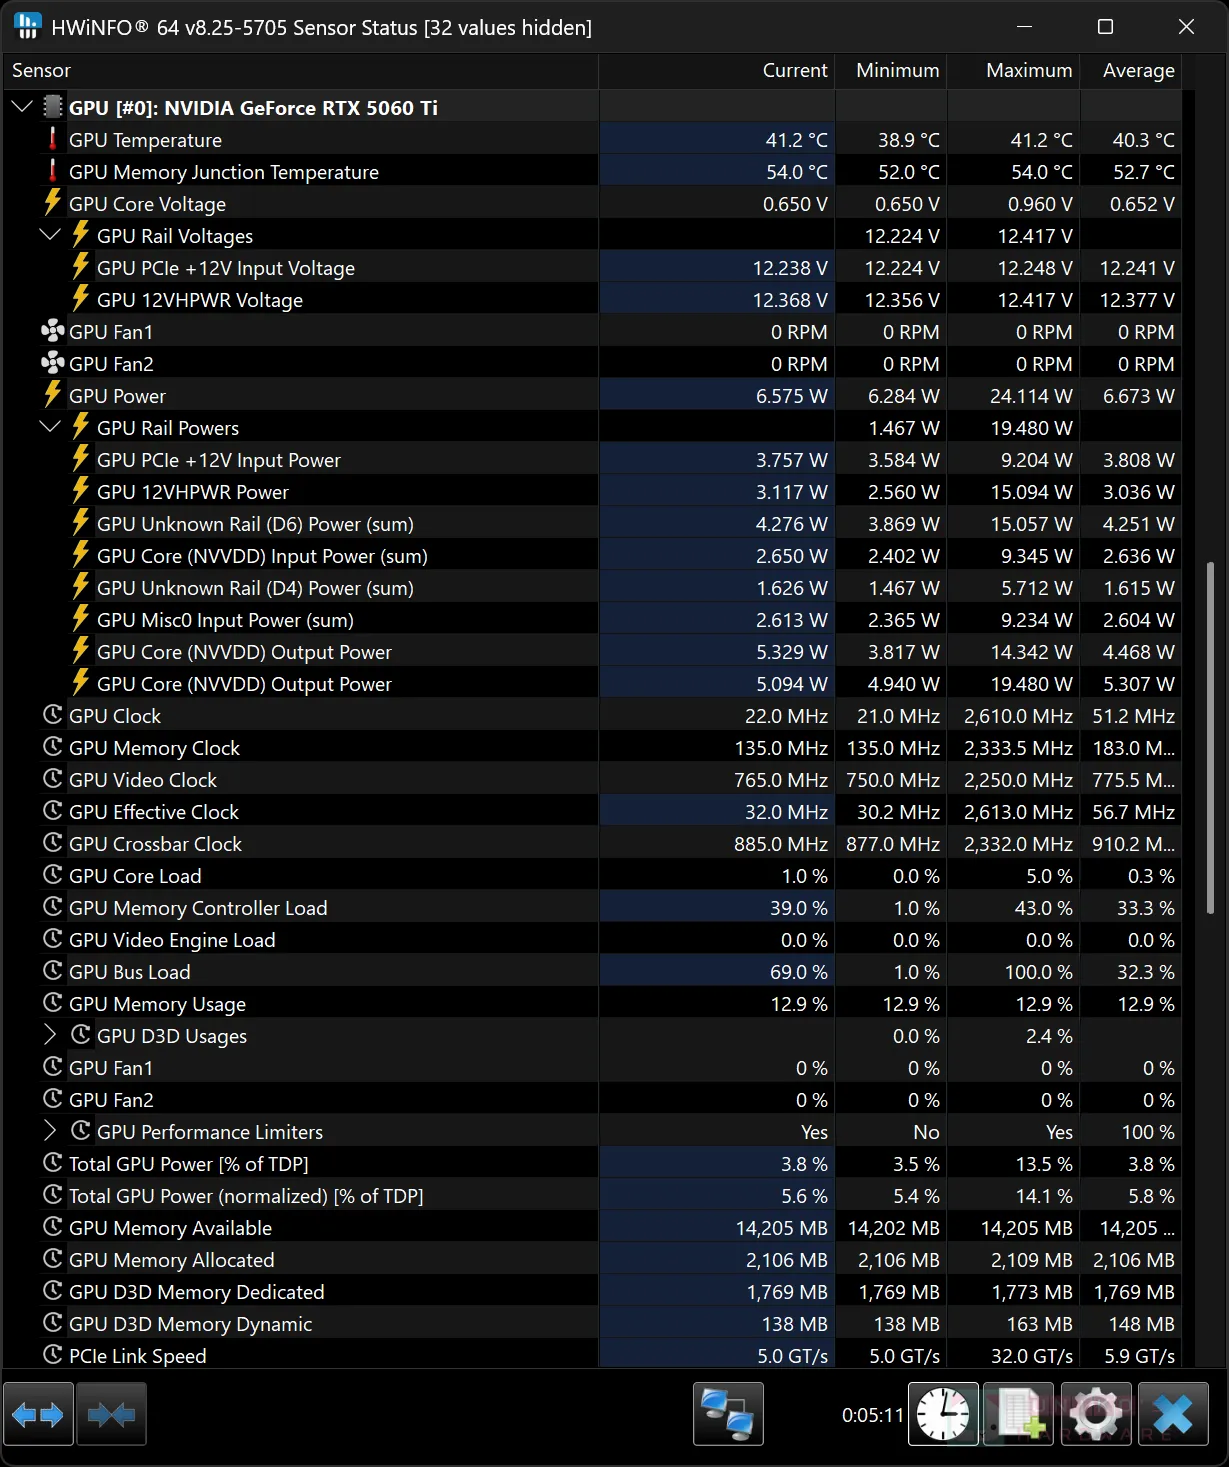
Task: Click the 24.114 W maximum GPU Power value
Action: pos(1031,396)
